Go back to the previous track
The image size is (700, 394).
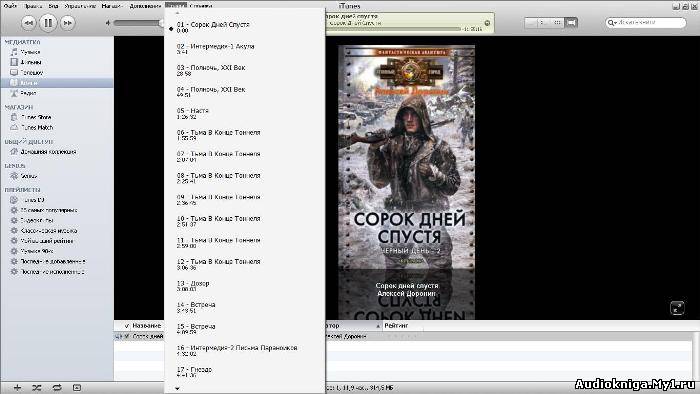click(x=28, y=23)
